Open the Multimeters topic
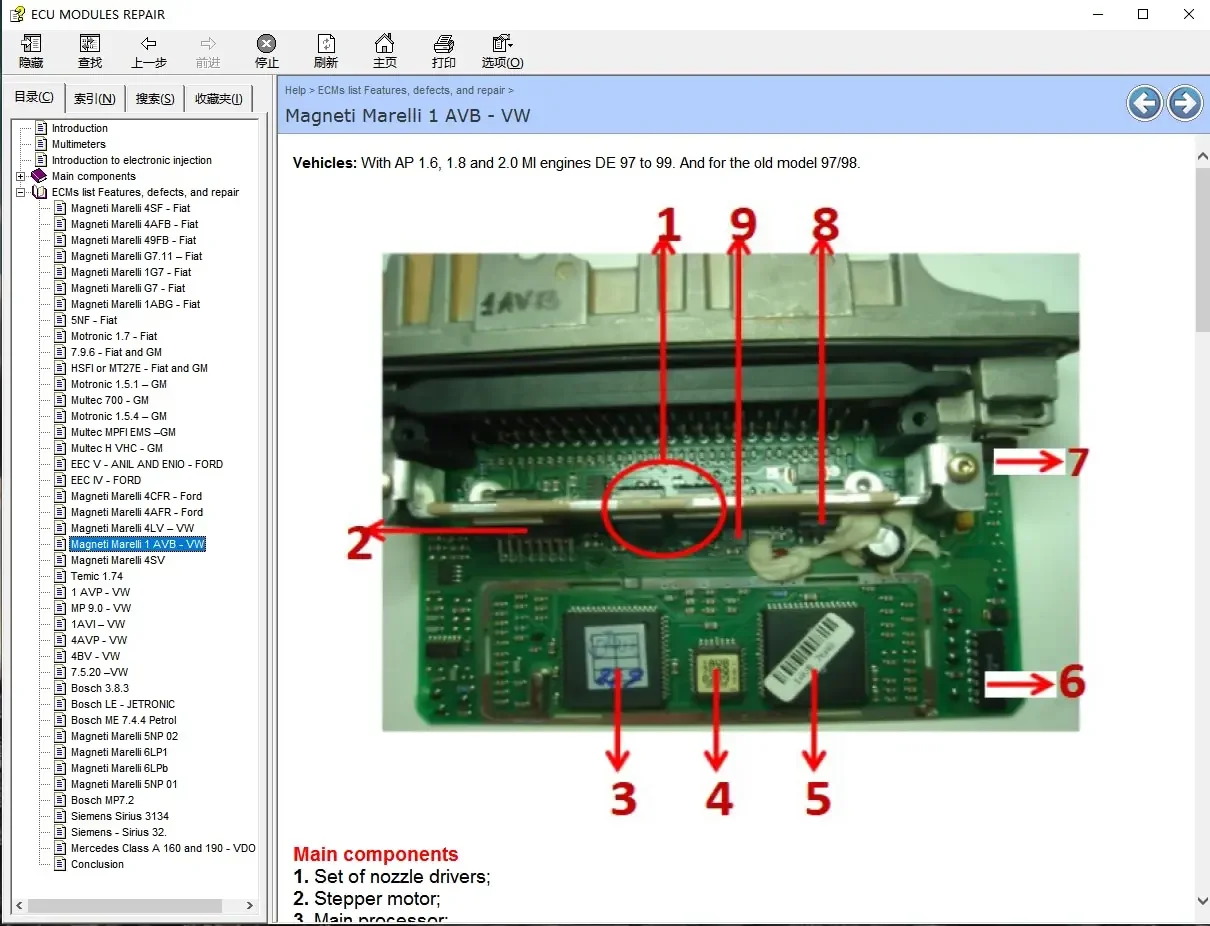 pos(79,144)
